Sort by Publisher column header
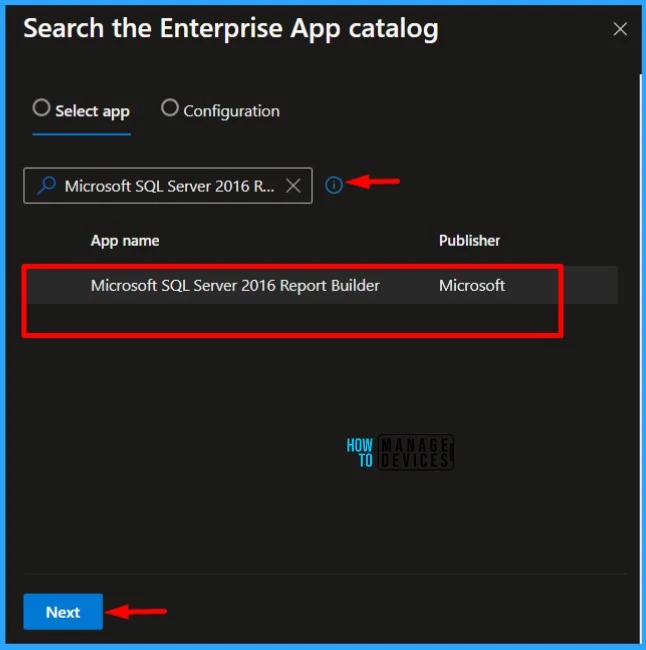The width and height of the screenshot is (646, 650). [x=469, y=240]
